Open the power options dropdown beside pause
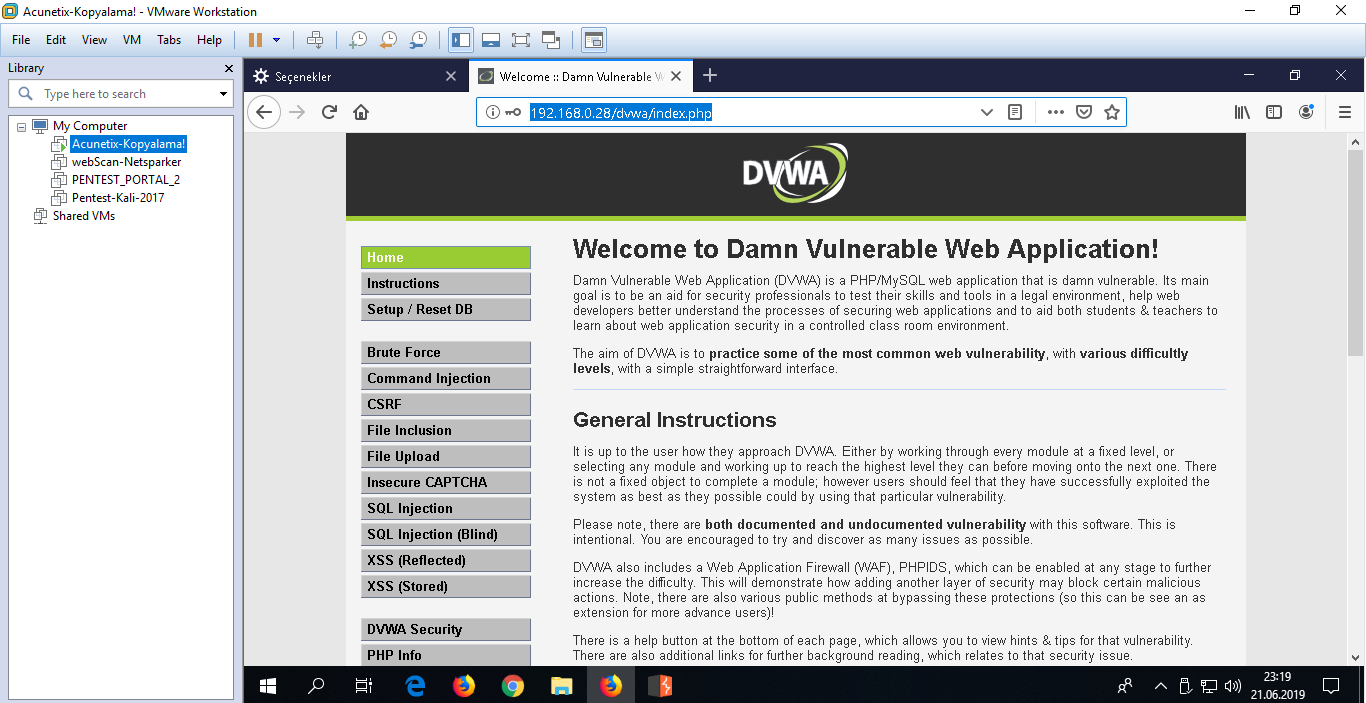 click(277, 40)
